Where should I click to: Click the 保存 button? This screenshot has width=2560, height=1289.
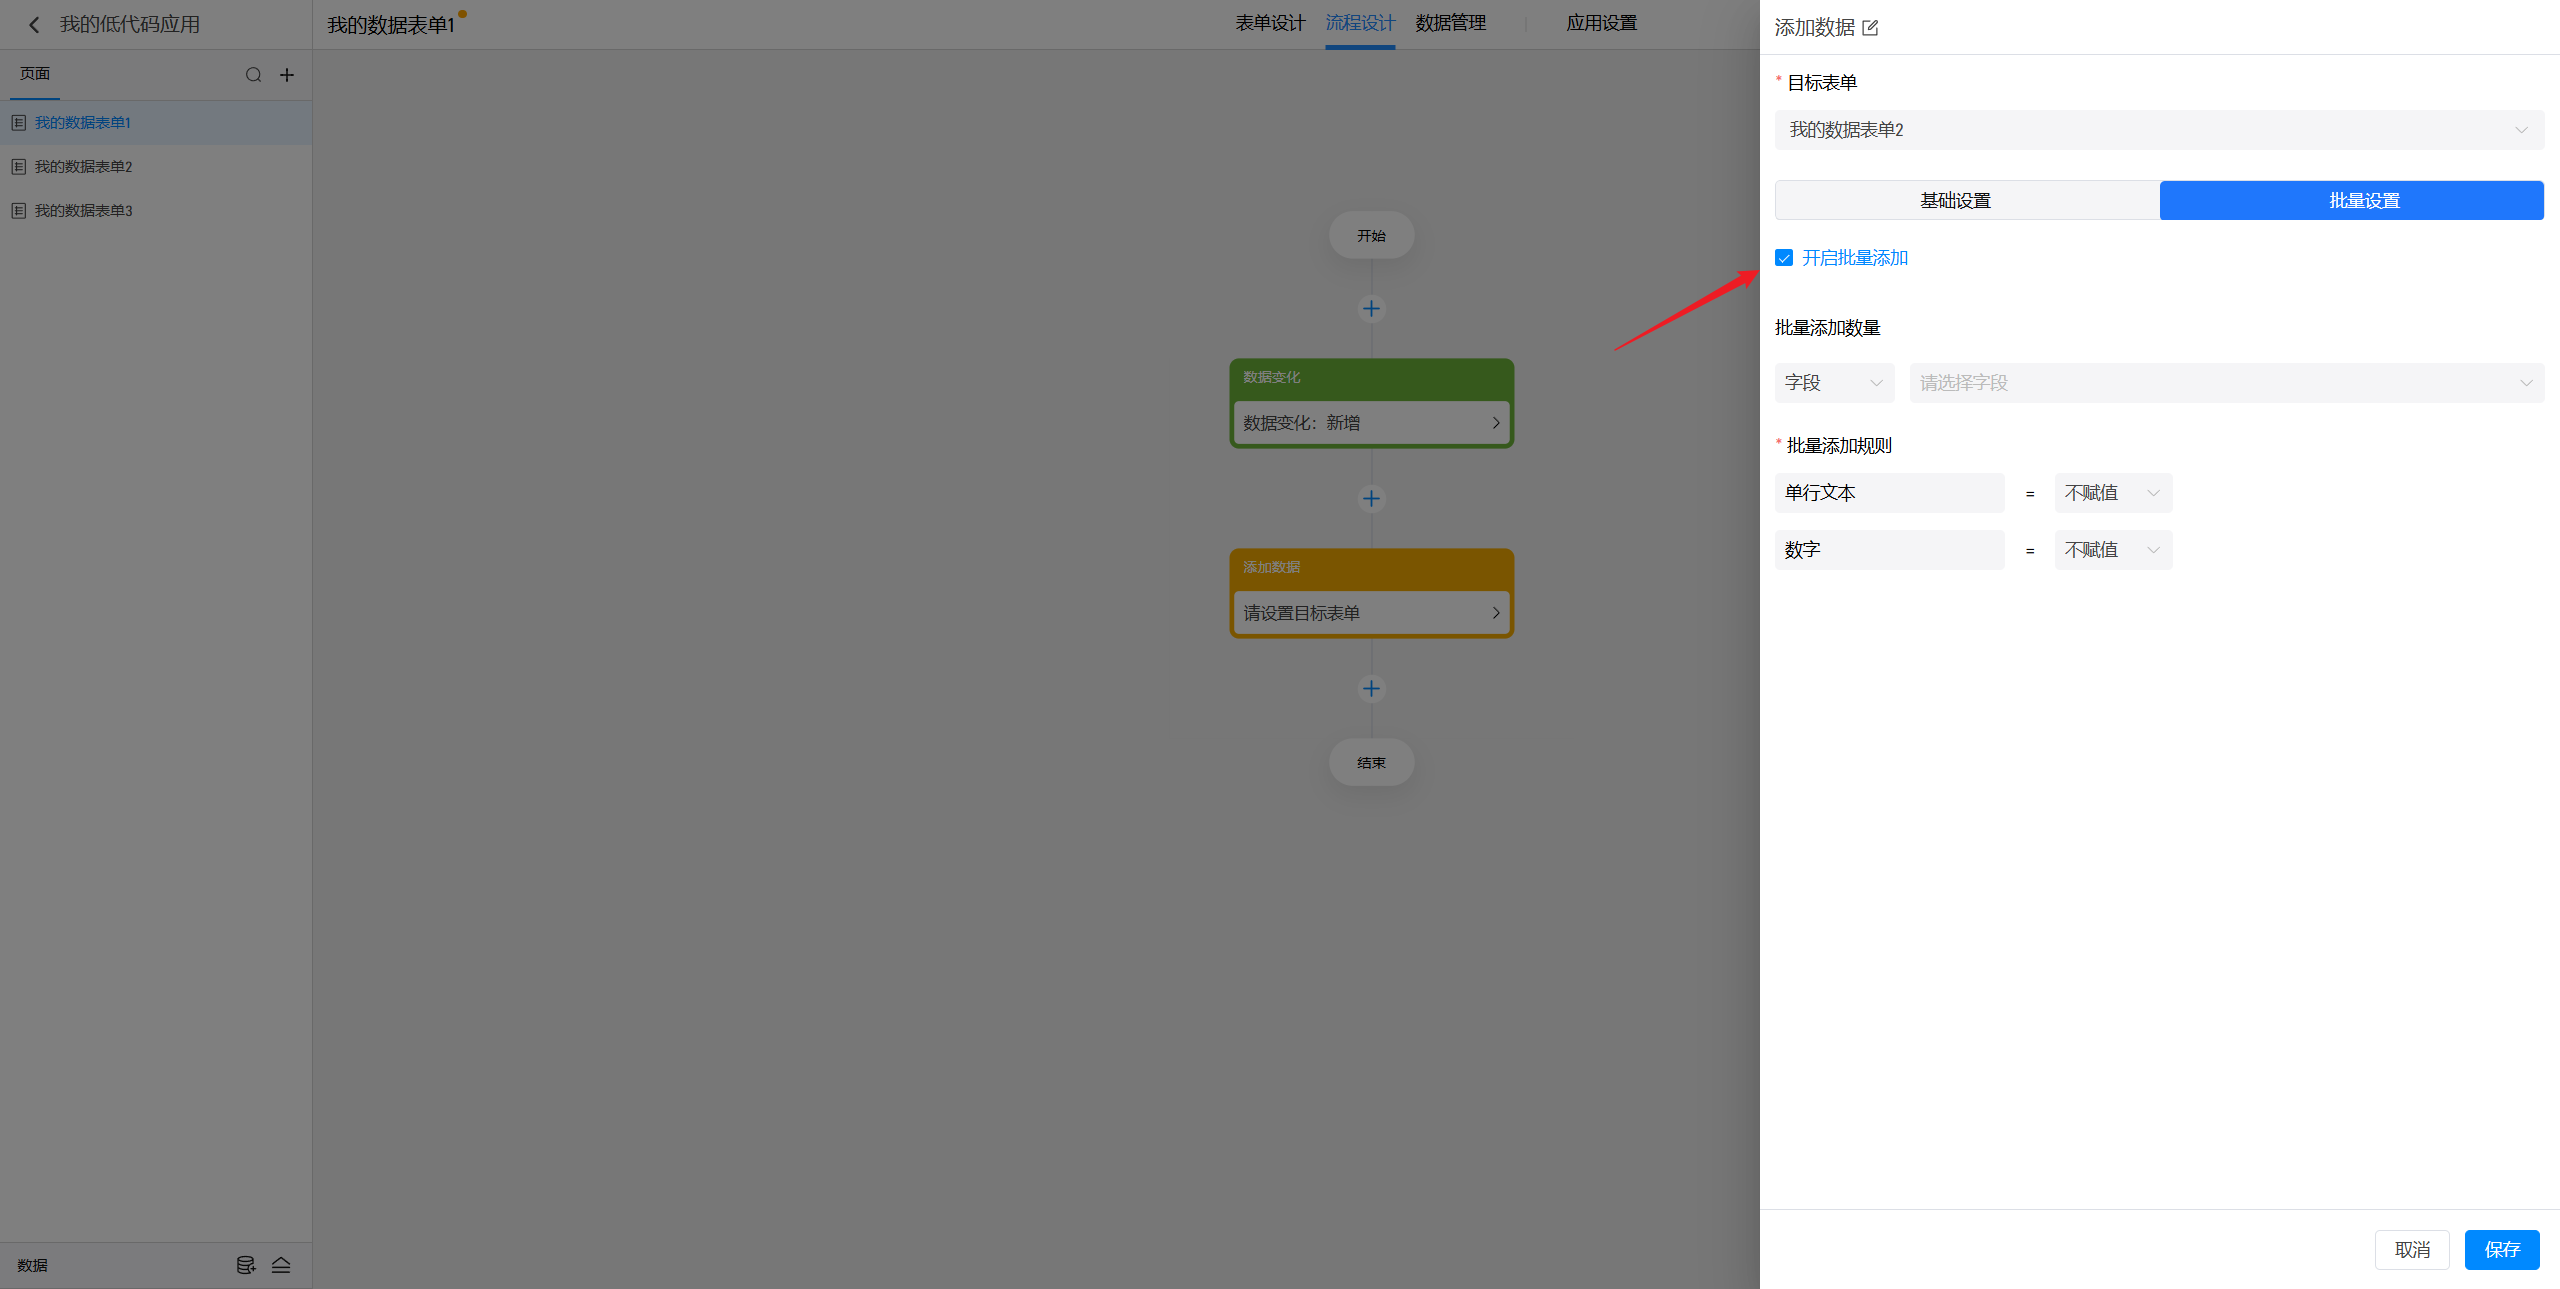[x=2501, y=1250]
